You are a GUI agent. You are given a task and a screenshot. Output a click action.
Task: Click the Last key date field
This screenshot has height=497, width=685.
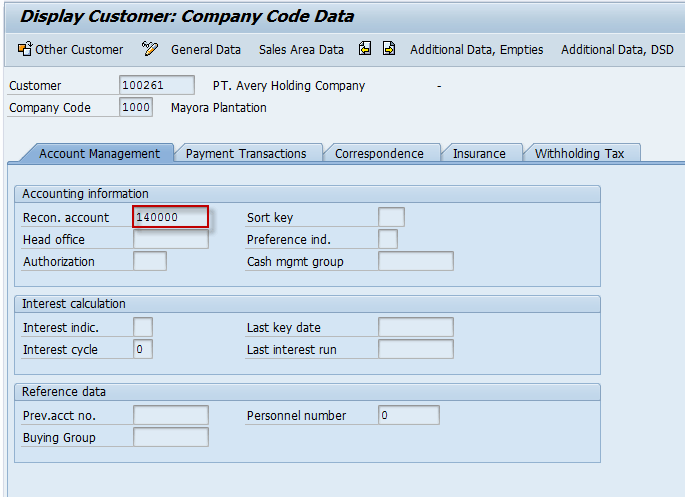[x=416, y=327]
